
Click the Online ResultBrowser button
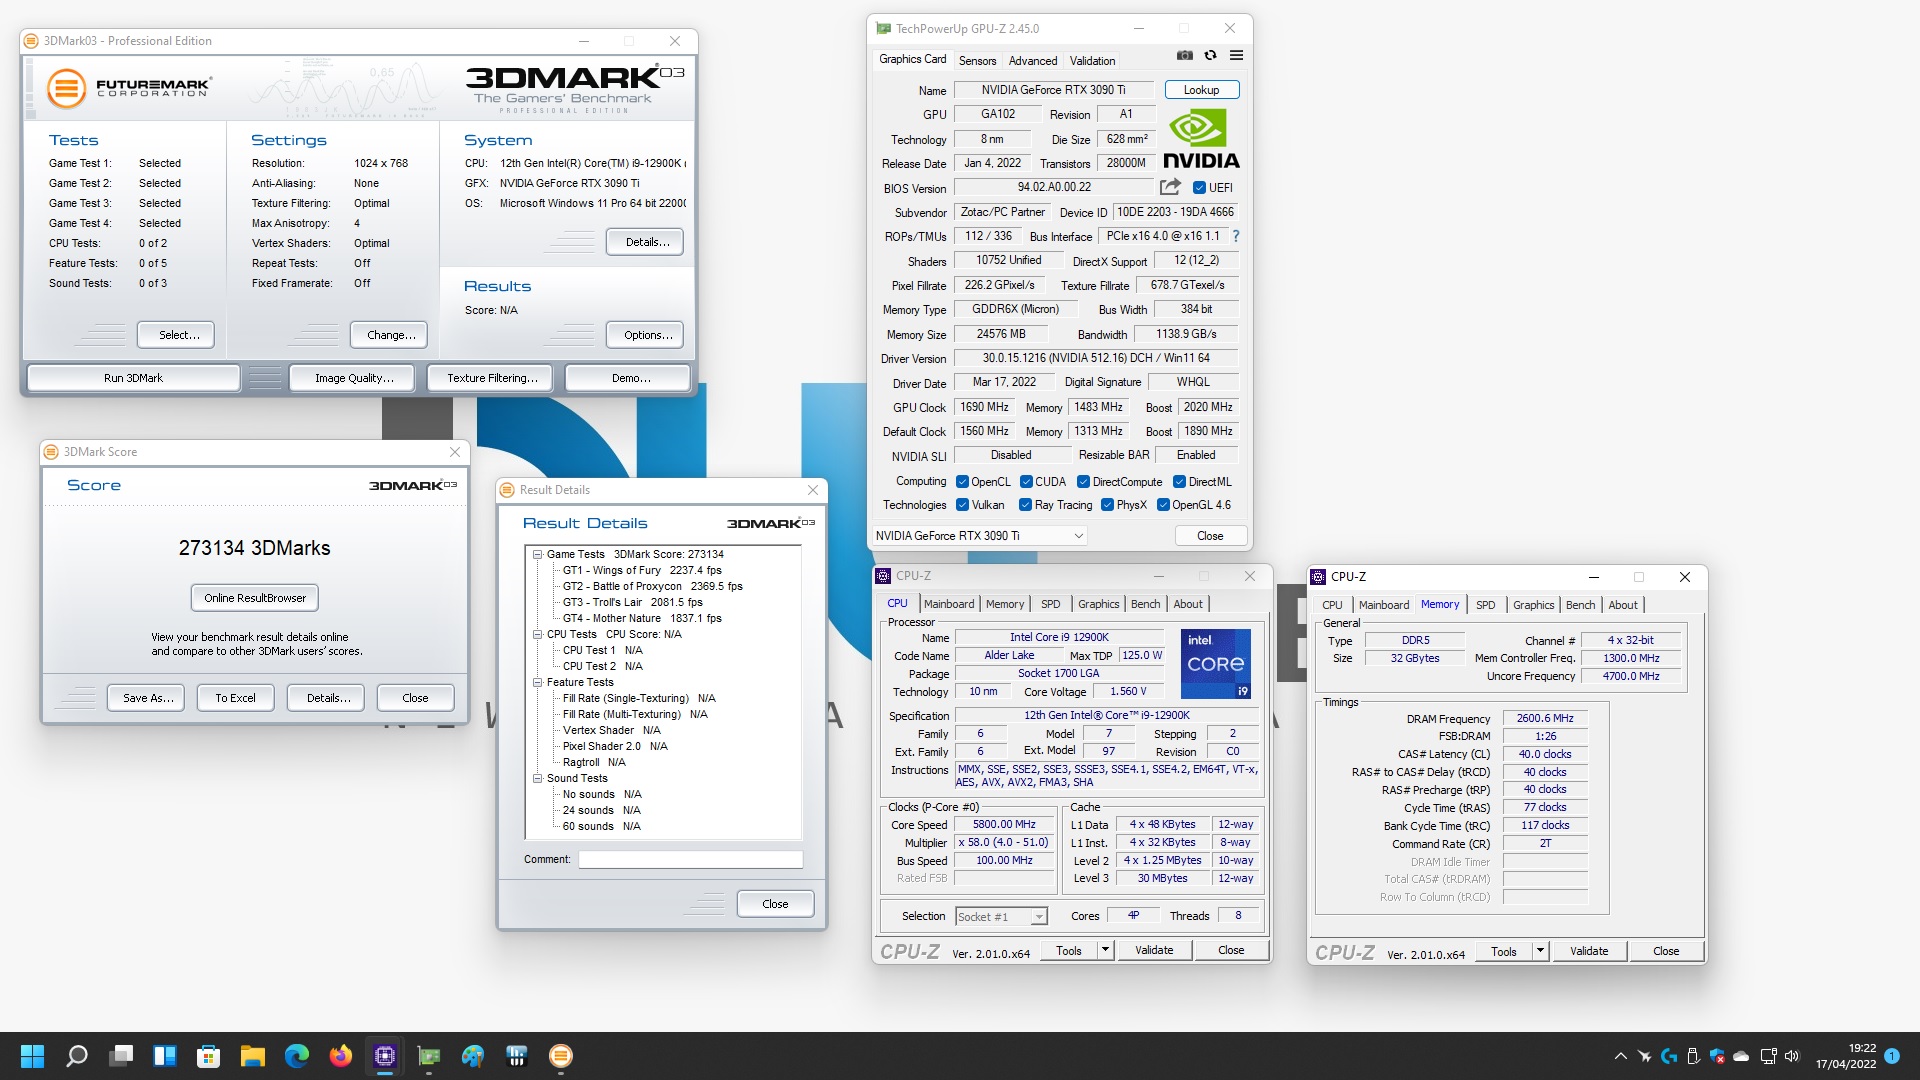(255, 598)
